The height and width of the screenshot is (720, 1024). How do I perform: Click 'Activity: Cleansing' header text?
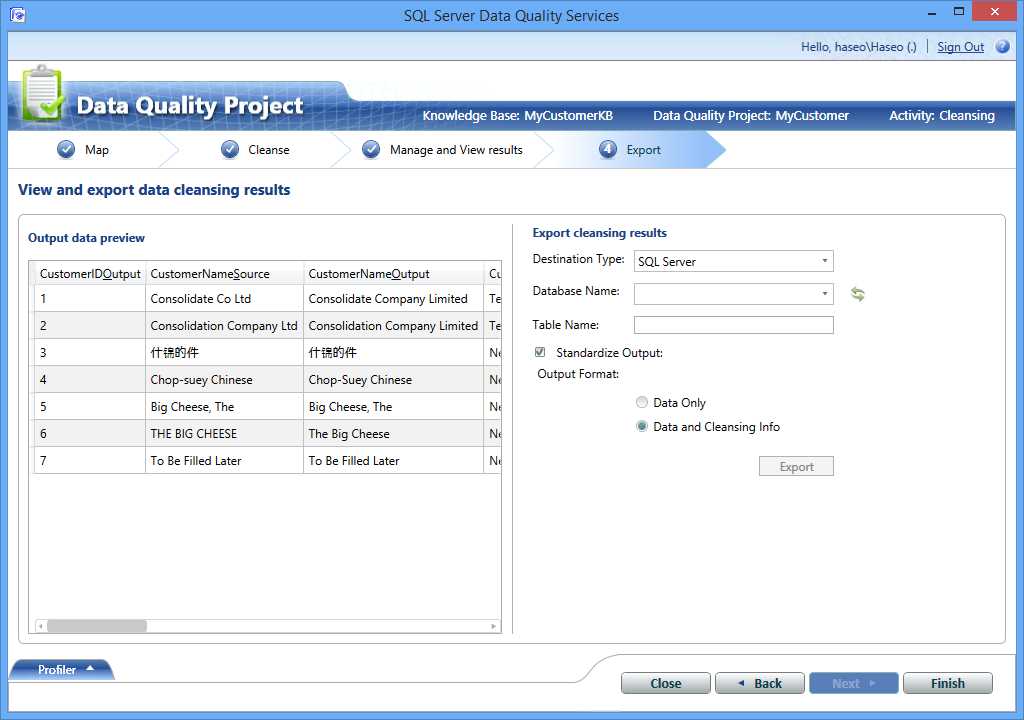[x=942, y=116]
